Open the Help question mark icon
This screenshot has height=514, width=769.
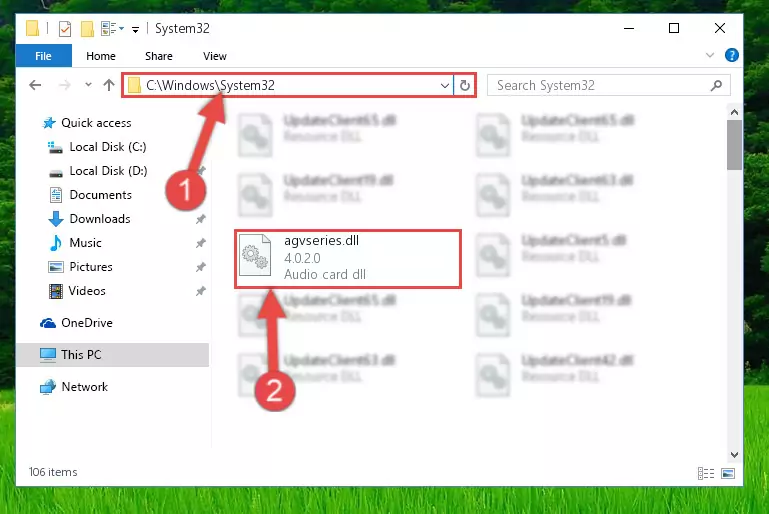731,55
